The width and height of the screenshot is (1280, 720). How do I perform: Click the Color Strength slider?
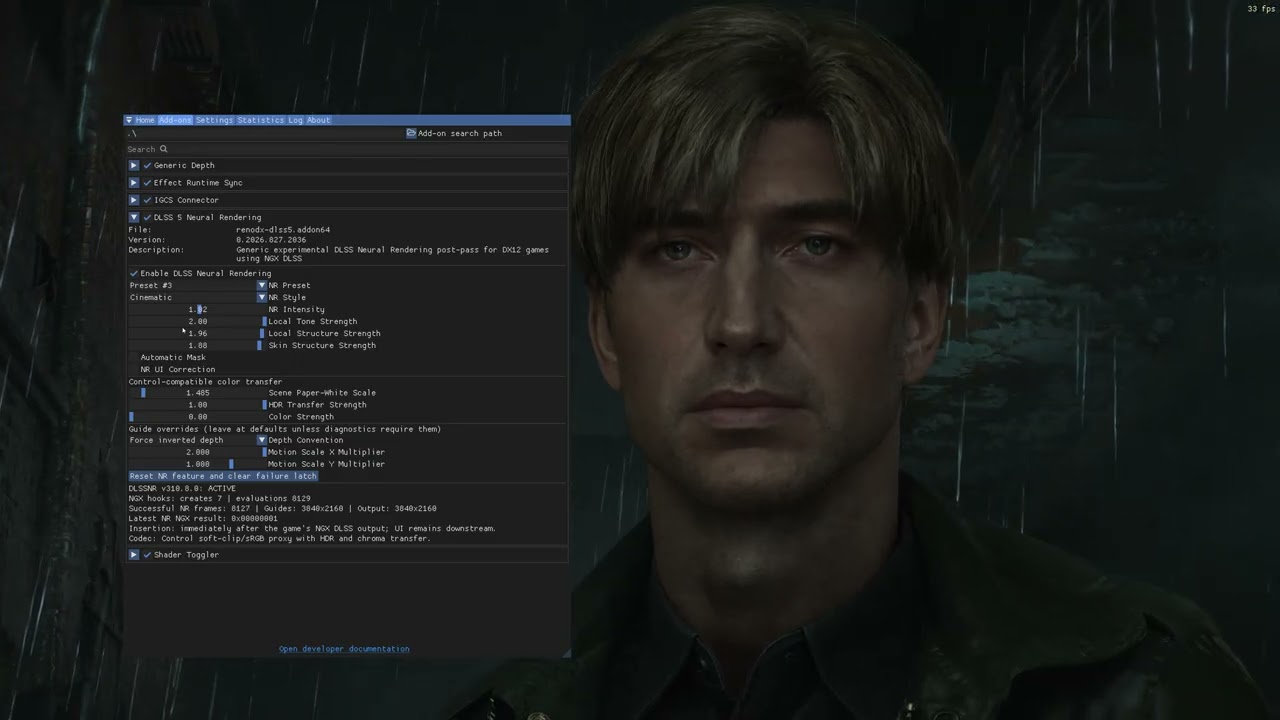click(x=197, y=417)
